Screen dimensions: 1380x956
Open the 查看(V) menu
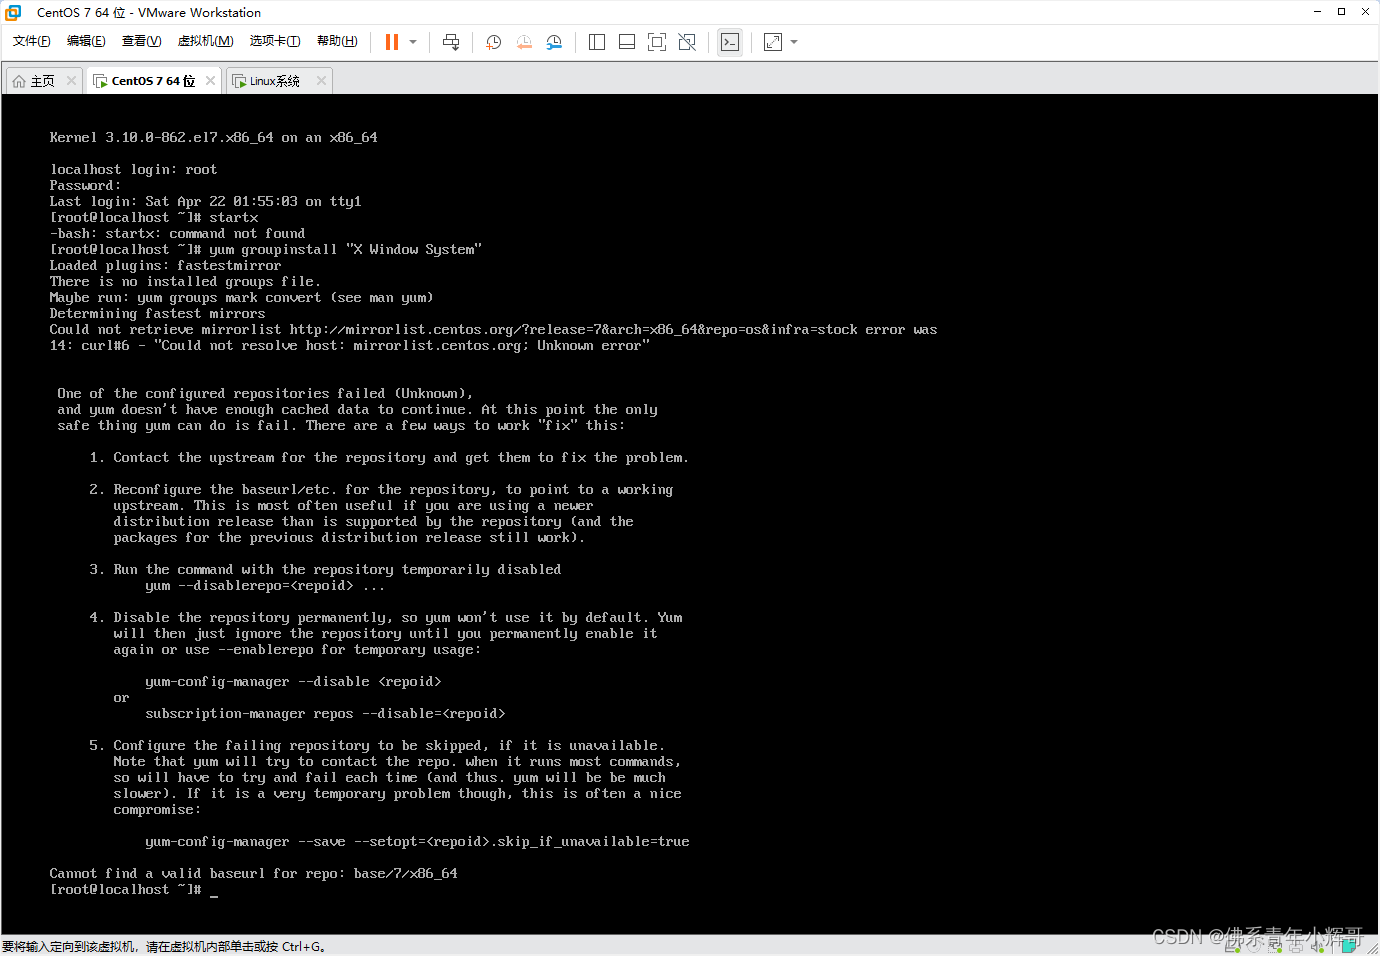pos(141,41)
